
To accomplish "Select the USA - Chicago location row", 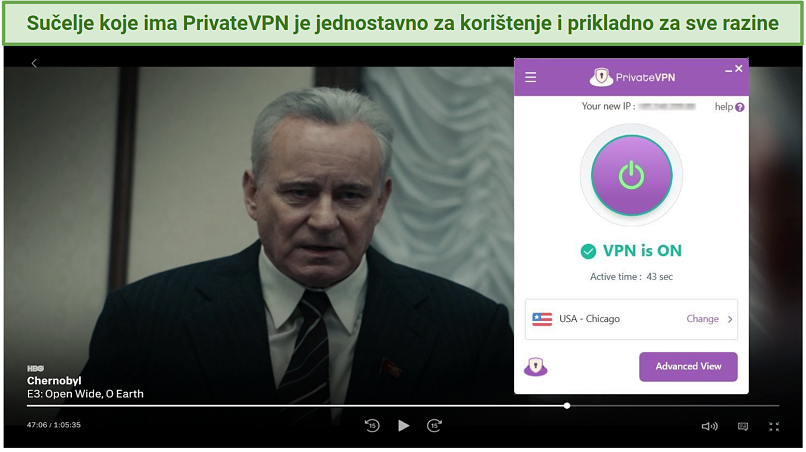I will coord(631,319).
